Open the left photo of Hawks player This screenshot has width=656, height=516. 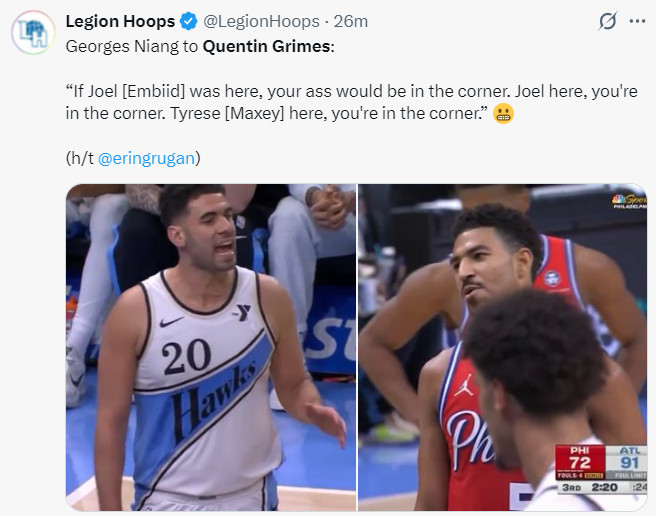click(211, 347)
